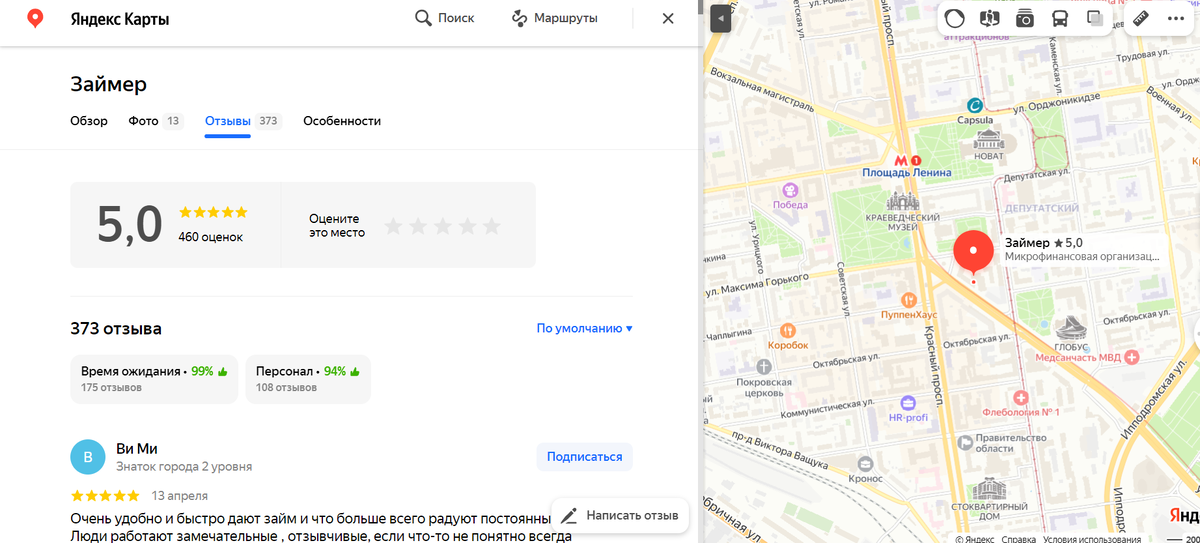The width and height of the screenshot is (1200, 543).
Task: Select the ruler distance tool
Action: 1141,18
